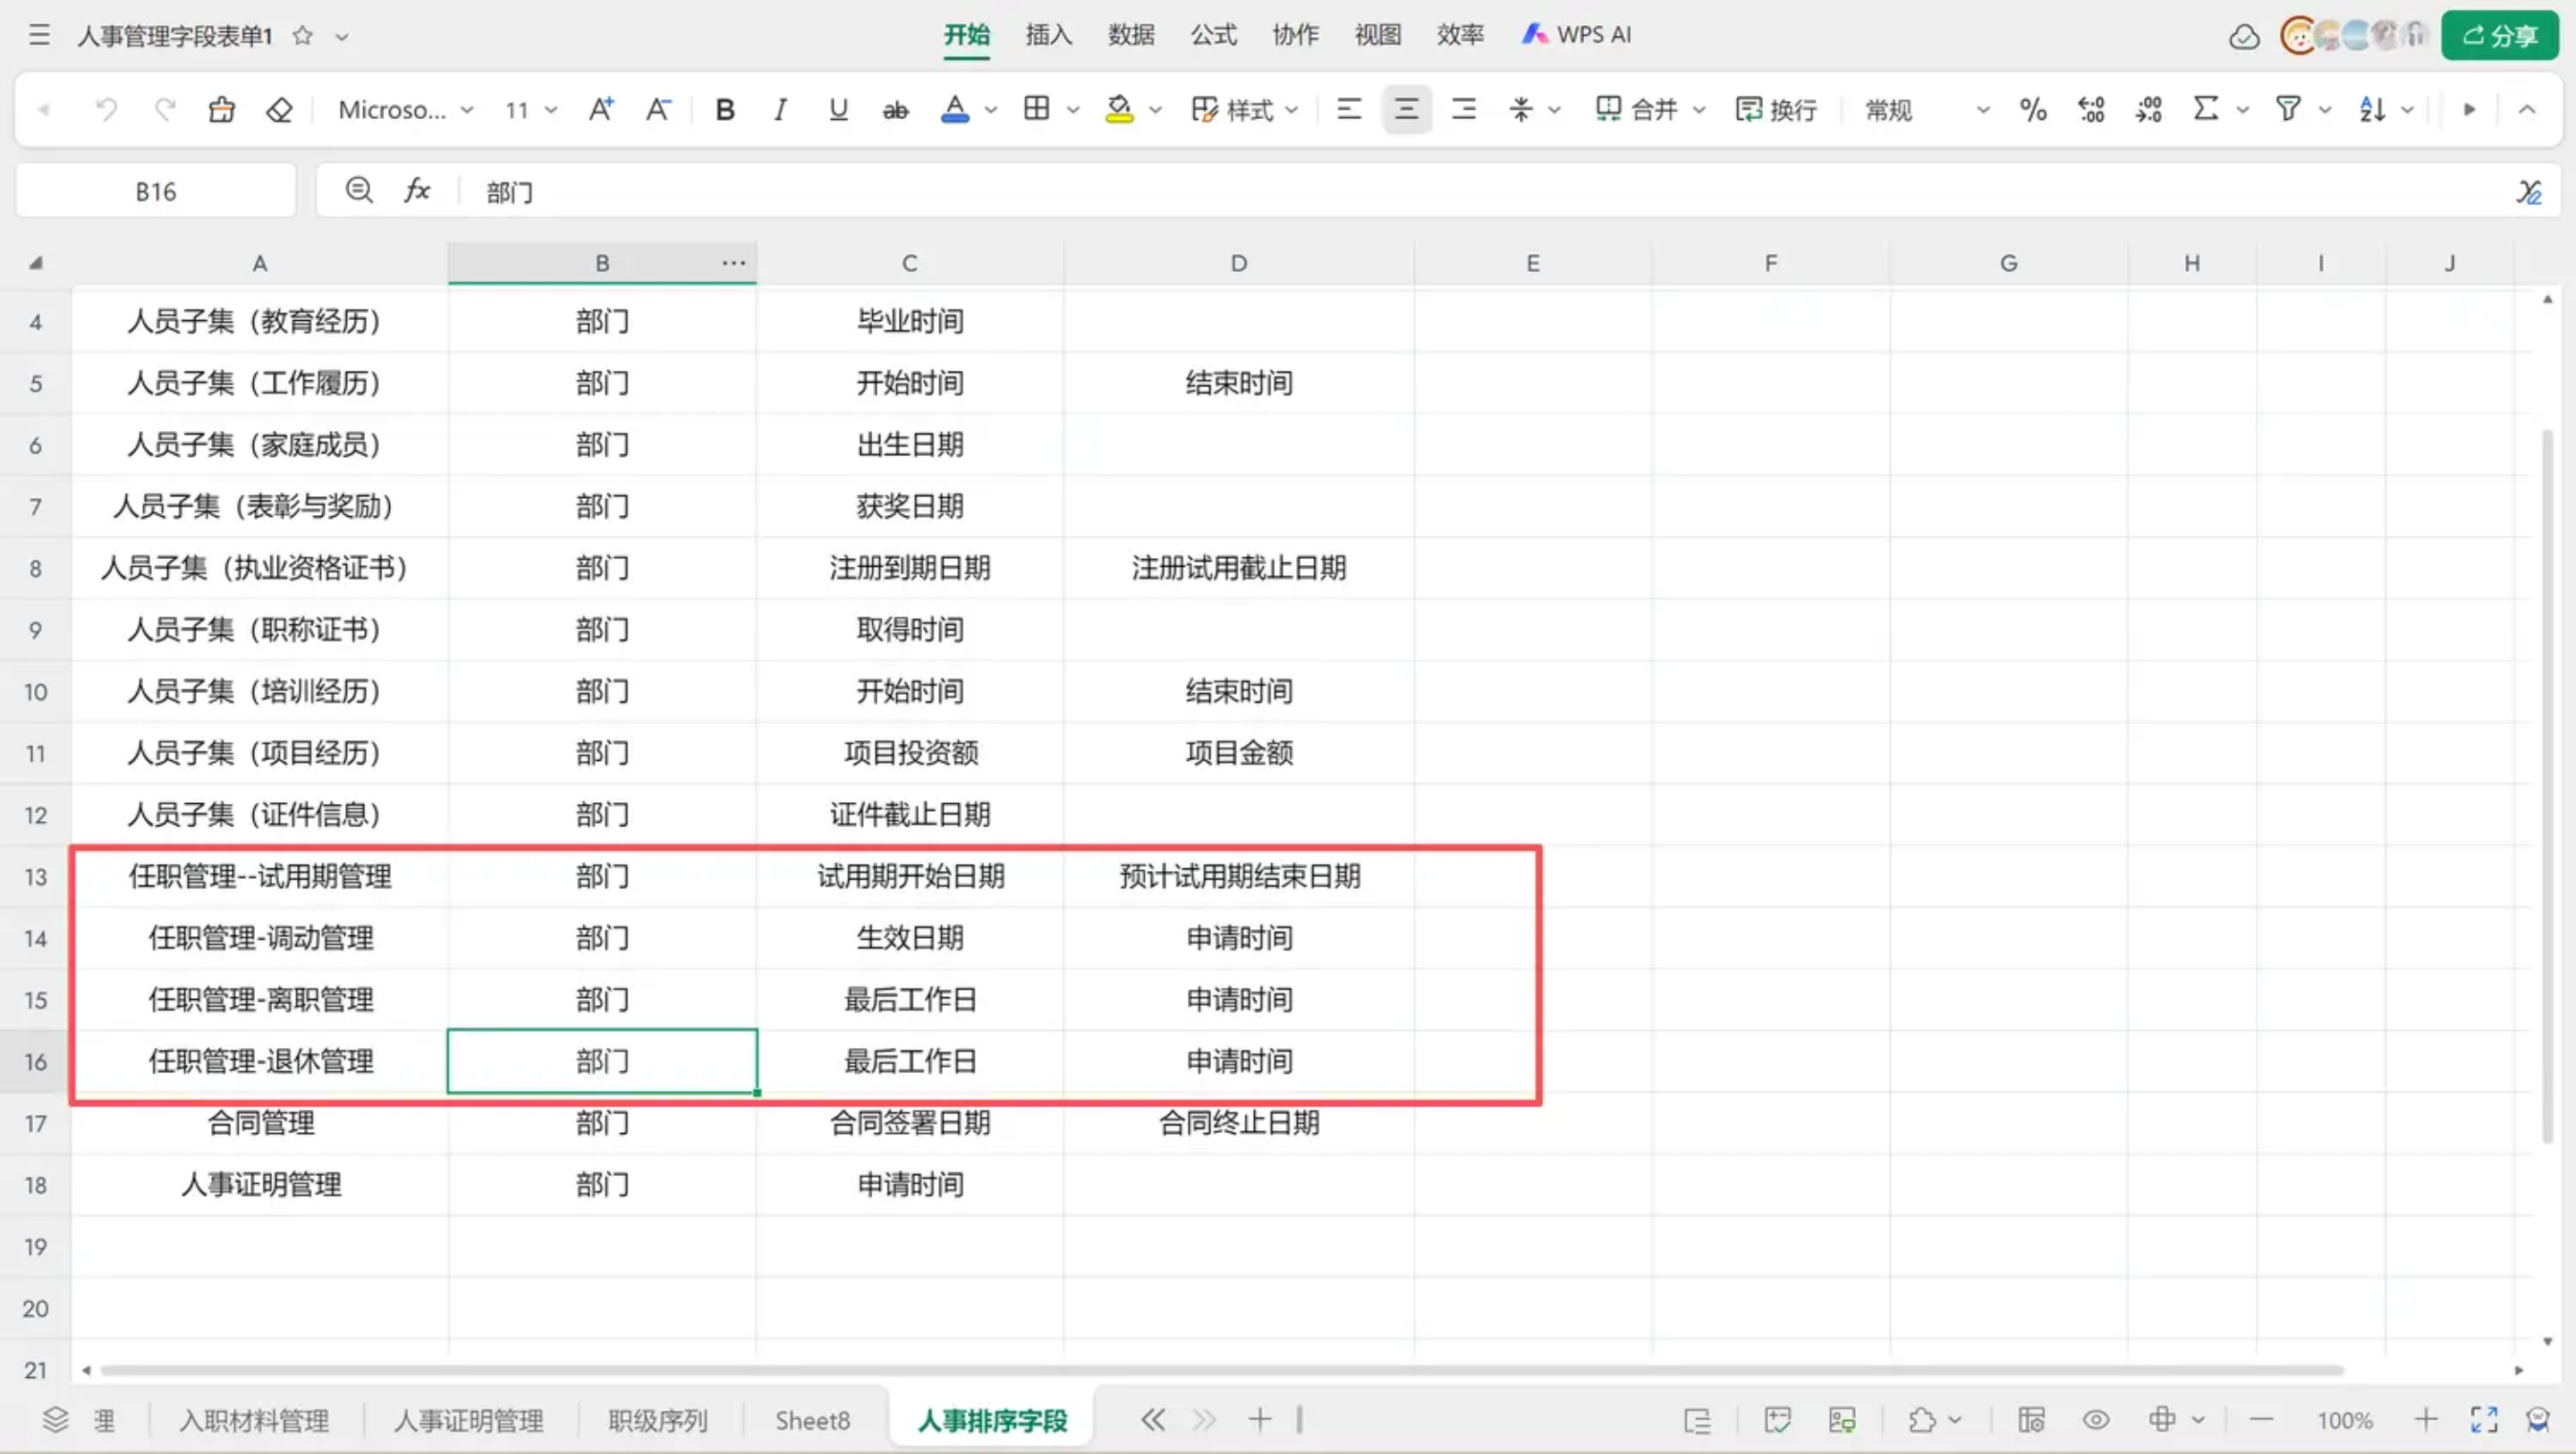Screen dimensions: 2576x1454
Task: Open the zoom level dropdown in formula bar
Action: click(x=359, y=190)
